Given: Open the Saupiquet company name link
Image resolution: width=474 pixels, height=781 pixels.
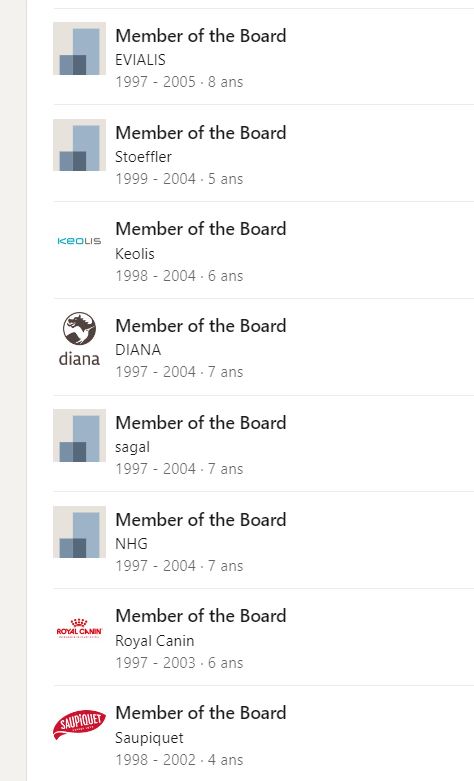Looking at the screenshot, I should tap(149, 738).
